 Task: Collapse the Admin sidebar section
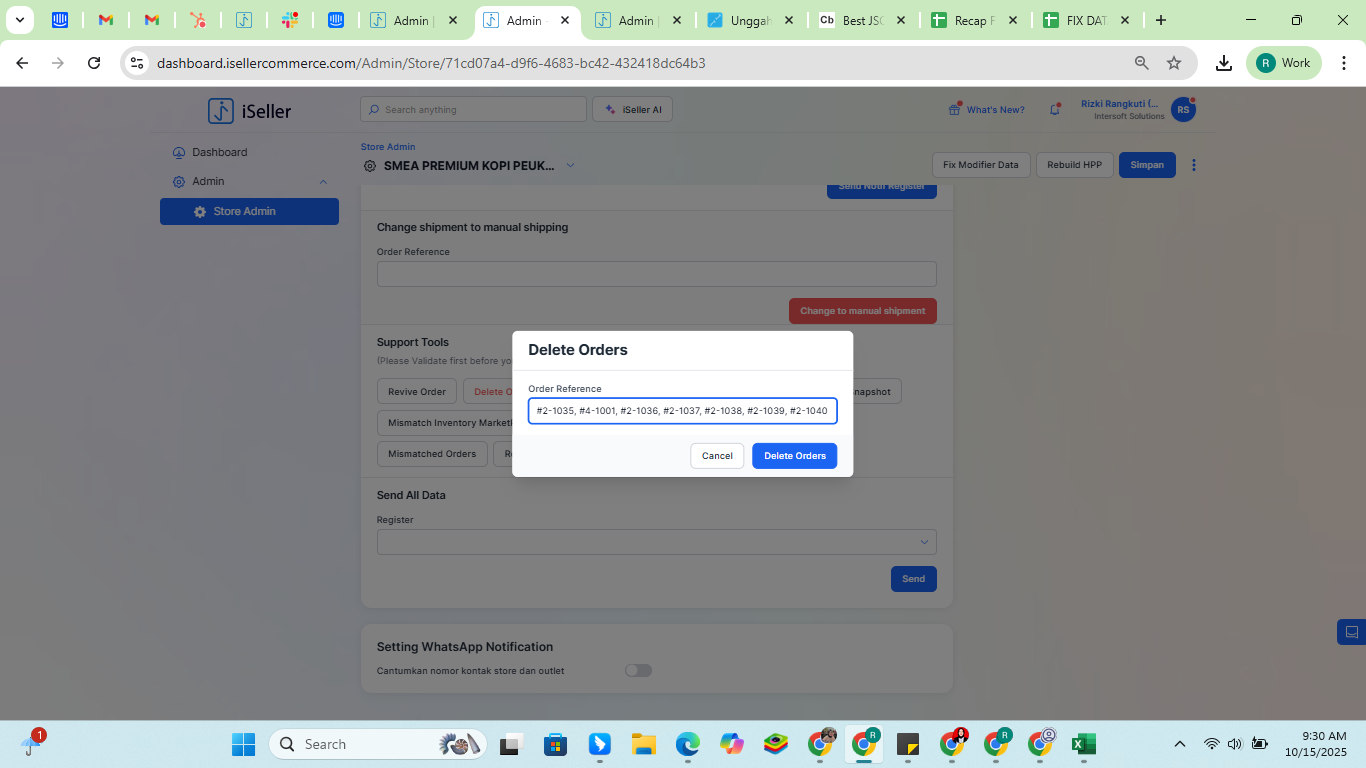[x=323, y=182]
